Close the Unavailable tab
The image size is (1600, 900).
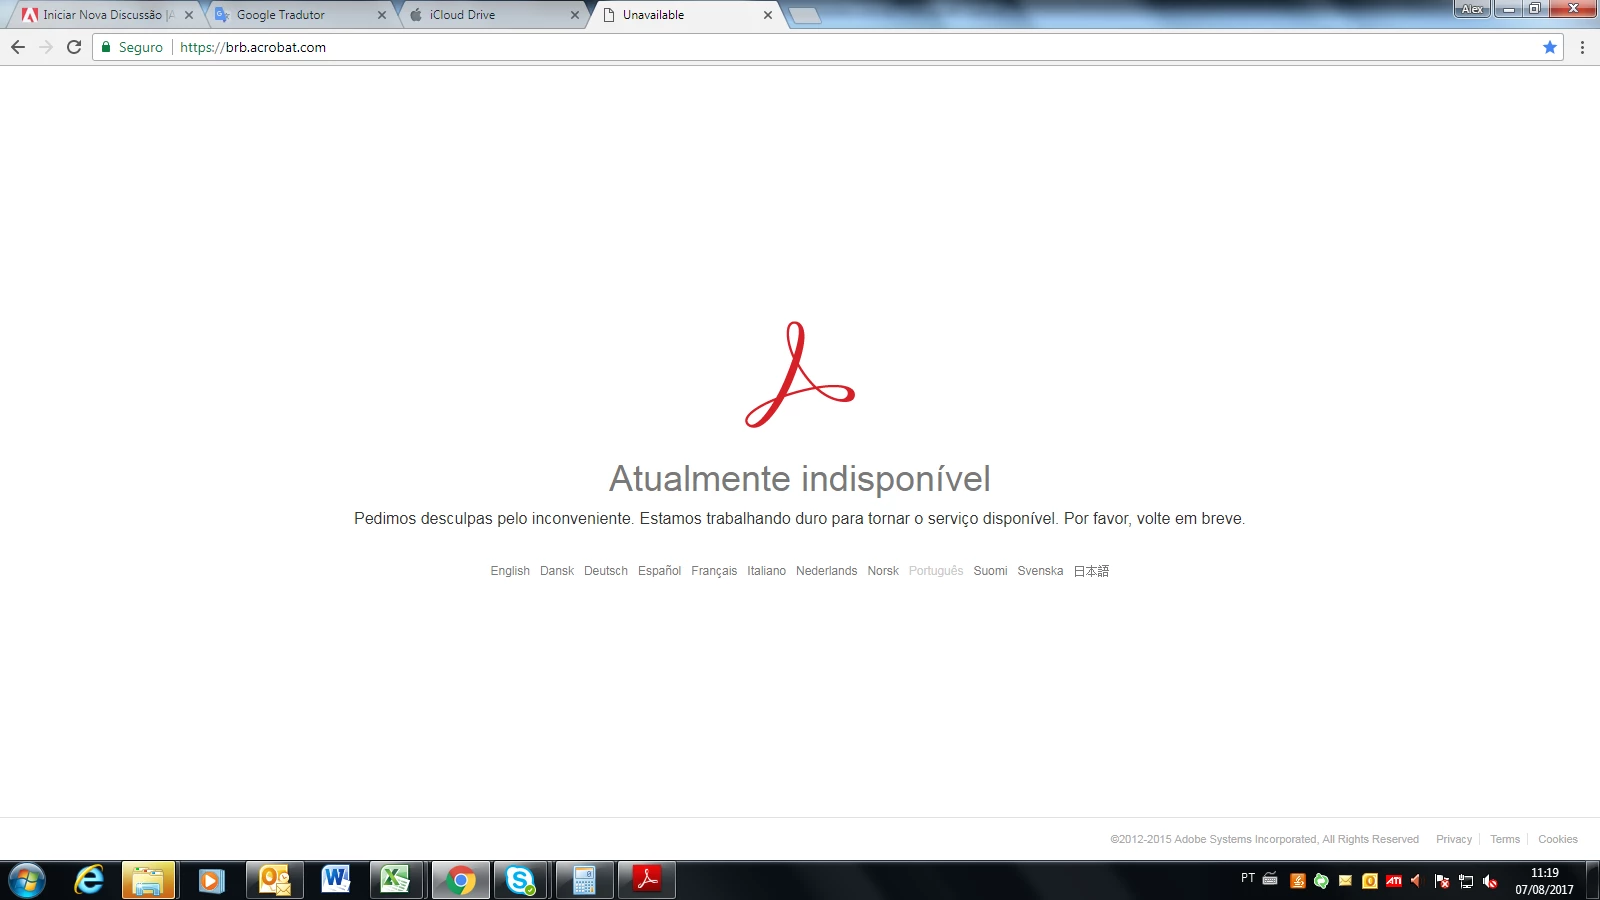768,15
